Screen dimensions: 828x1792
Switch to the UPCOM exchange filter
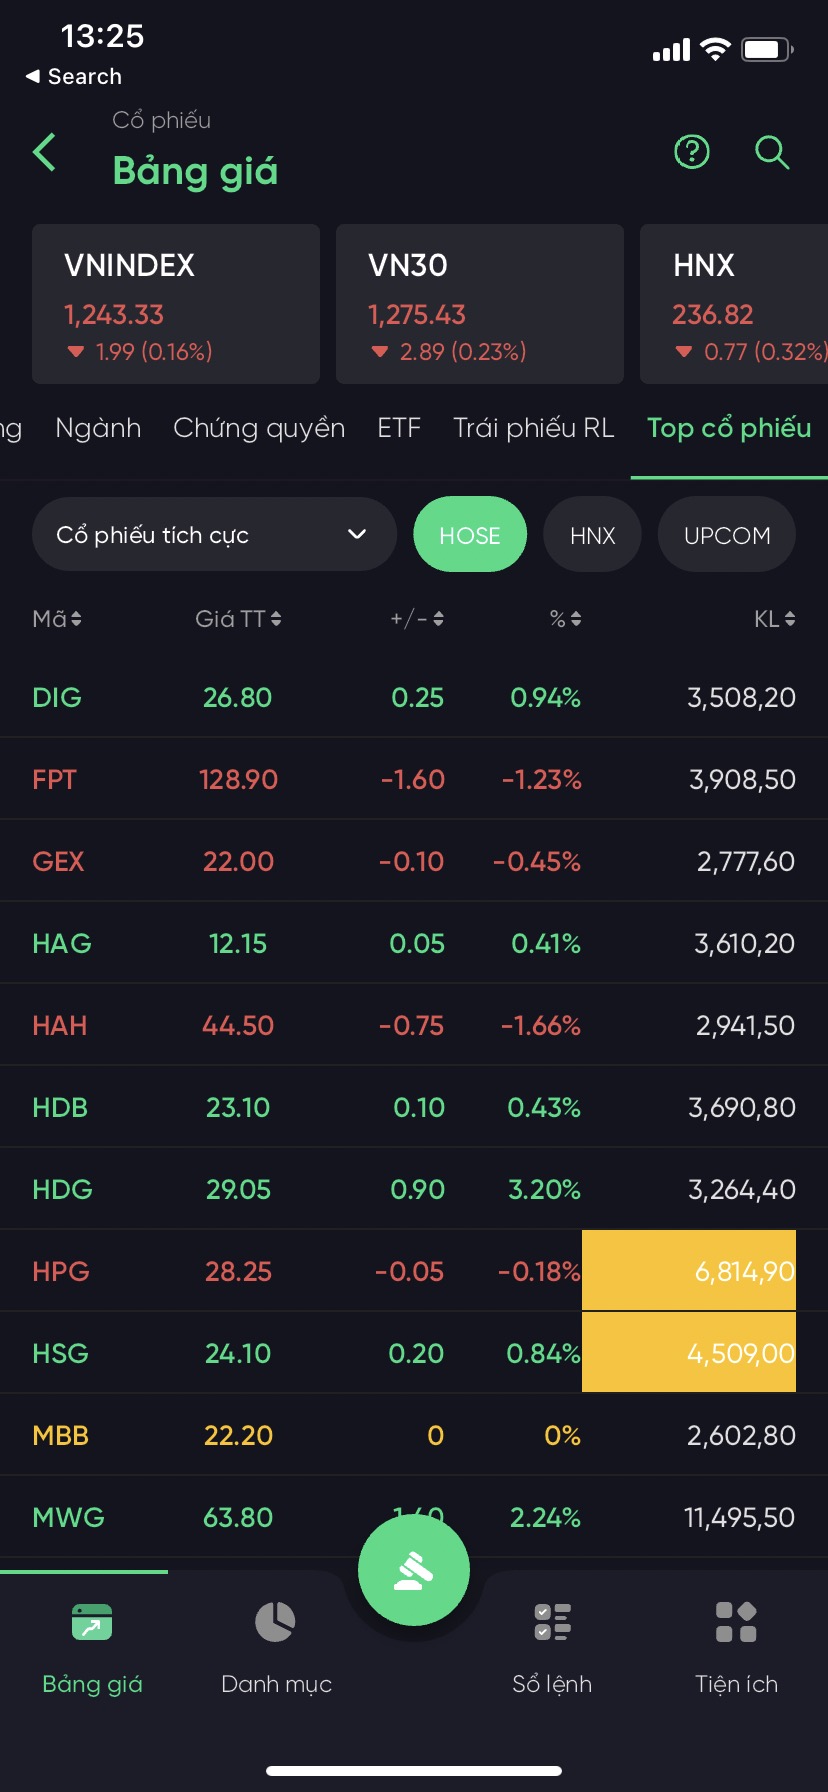(x=727, y=535)
